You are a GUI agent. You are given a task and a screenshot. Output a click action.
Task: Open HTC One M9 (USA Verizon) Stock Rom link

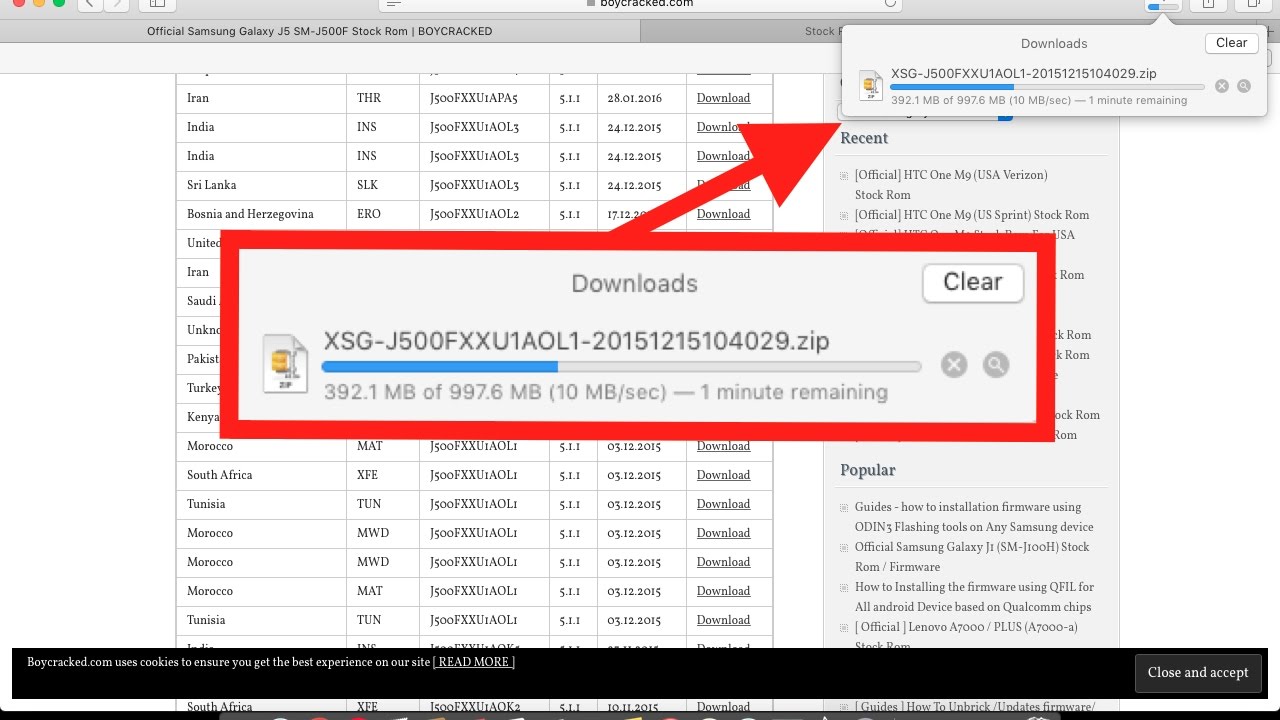point(951,185)
